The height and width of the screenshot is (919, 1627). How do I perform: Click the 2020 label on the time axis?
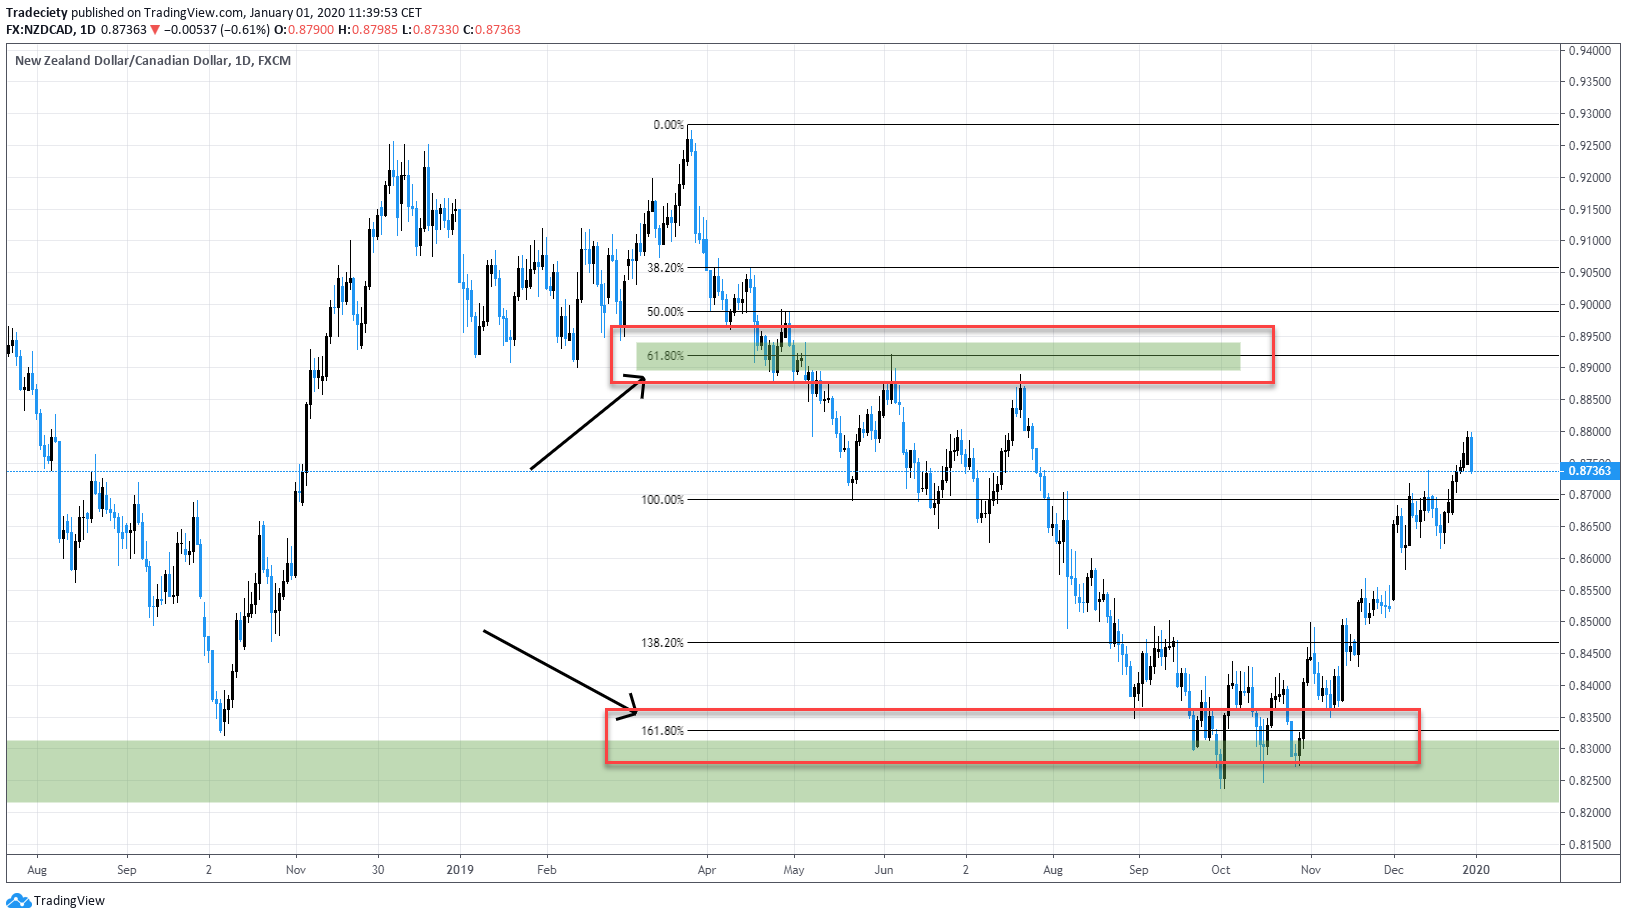1476,870
